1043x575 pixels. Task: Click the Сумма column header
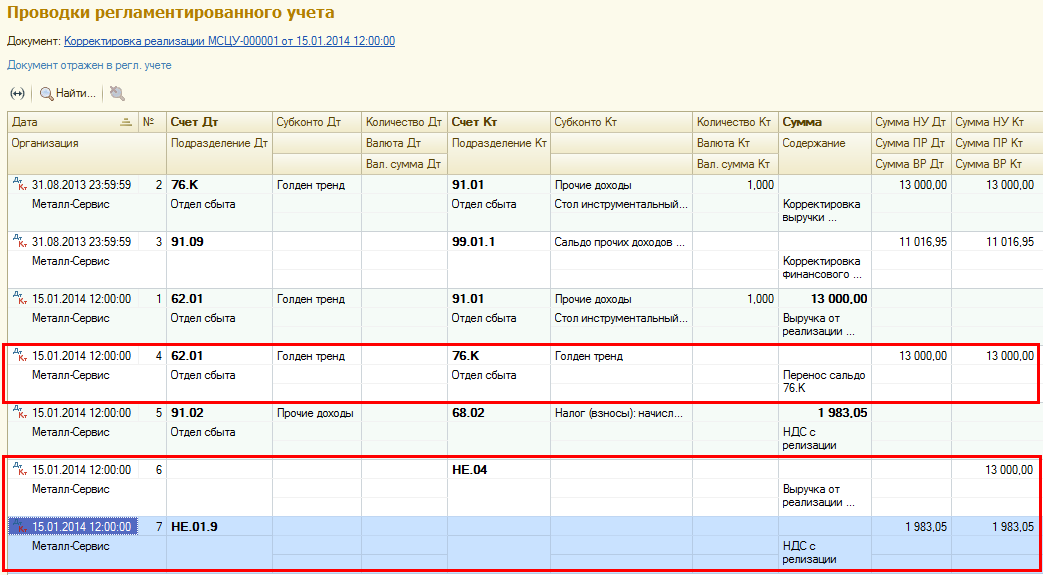[825, 122]
